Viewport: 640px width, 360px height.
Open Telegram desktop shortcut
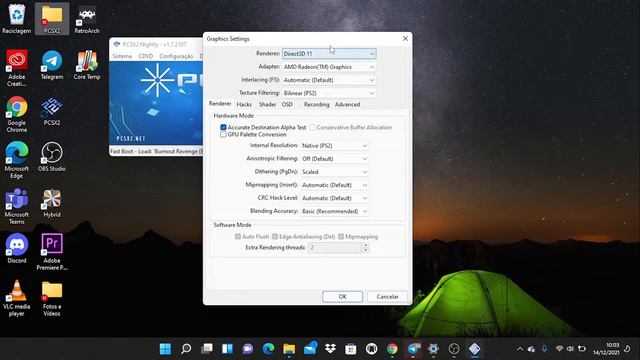52,64
